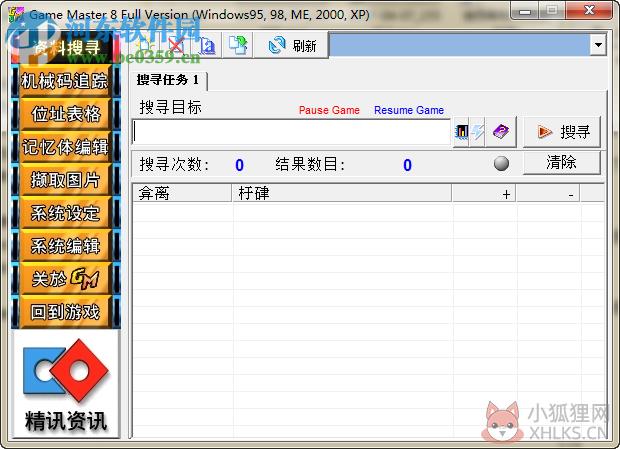
Task: Click the plus column header
Action: [x=484, y=193]
